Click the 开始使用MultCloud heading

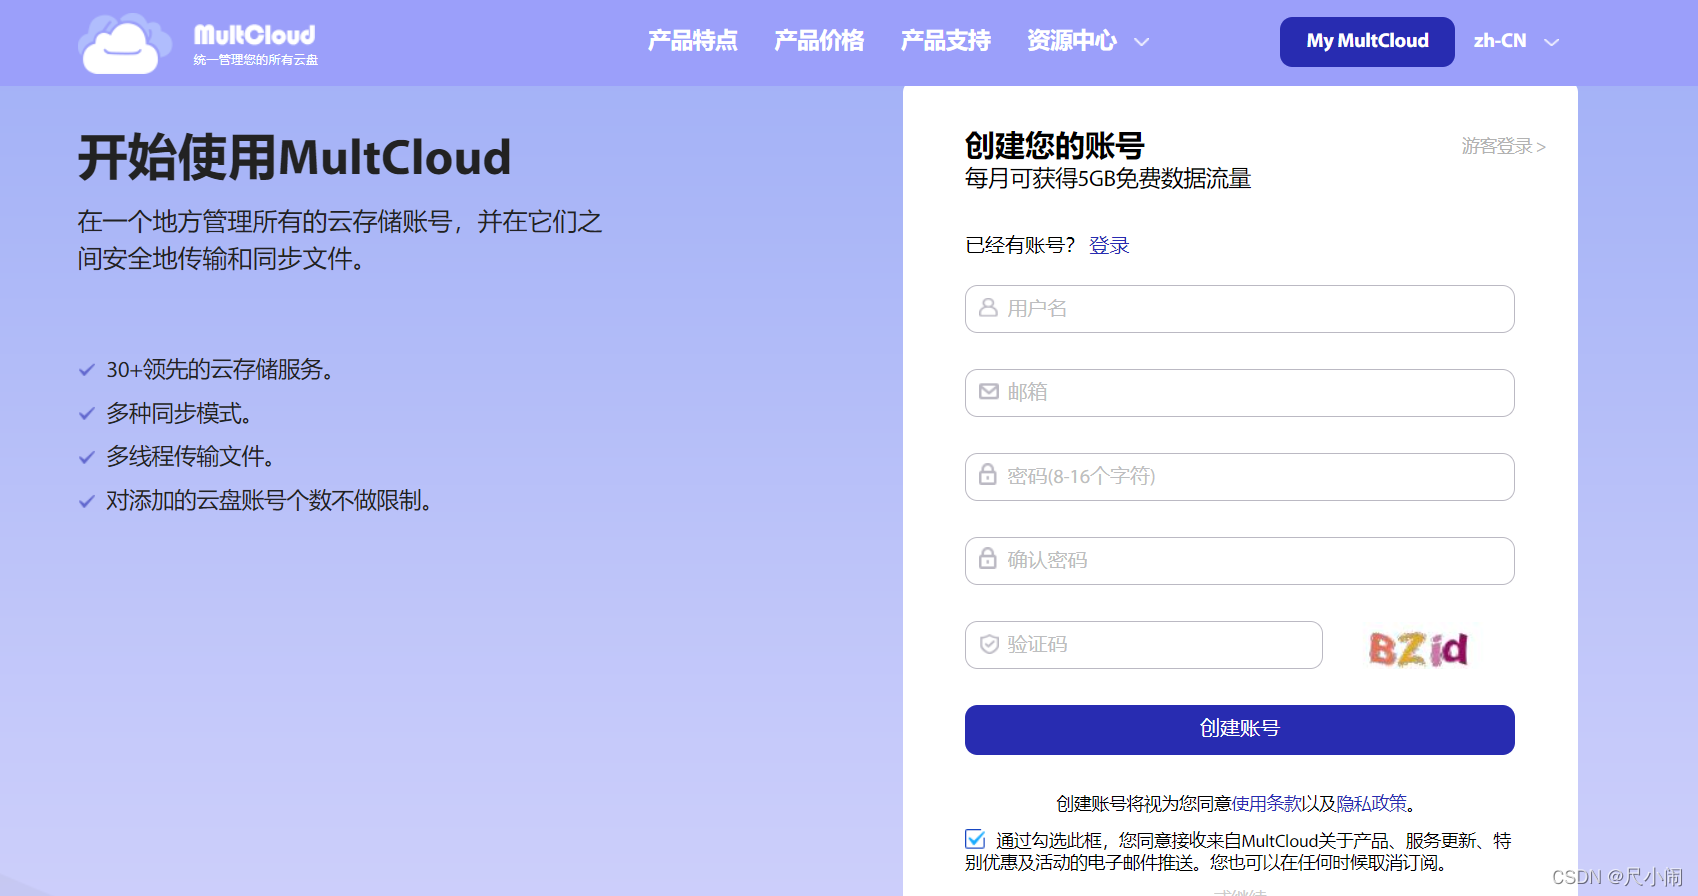coord(295,158)
